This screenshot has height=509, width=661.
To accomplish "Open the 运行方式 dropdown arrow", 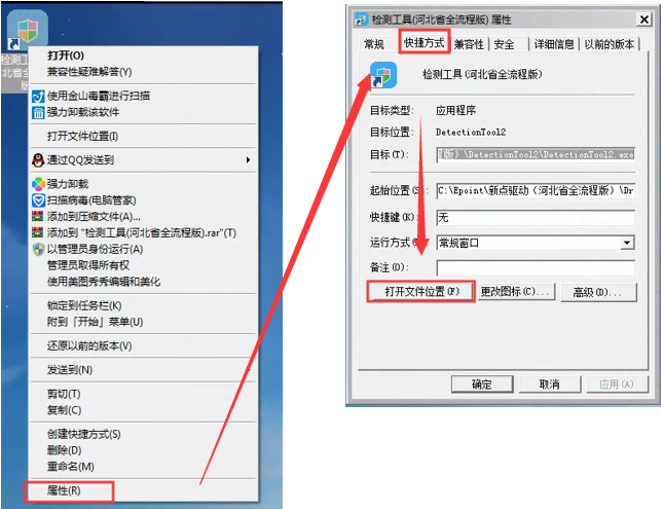I will [x=627, y=243].
